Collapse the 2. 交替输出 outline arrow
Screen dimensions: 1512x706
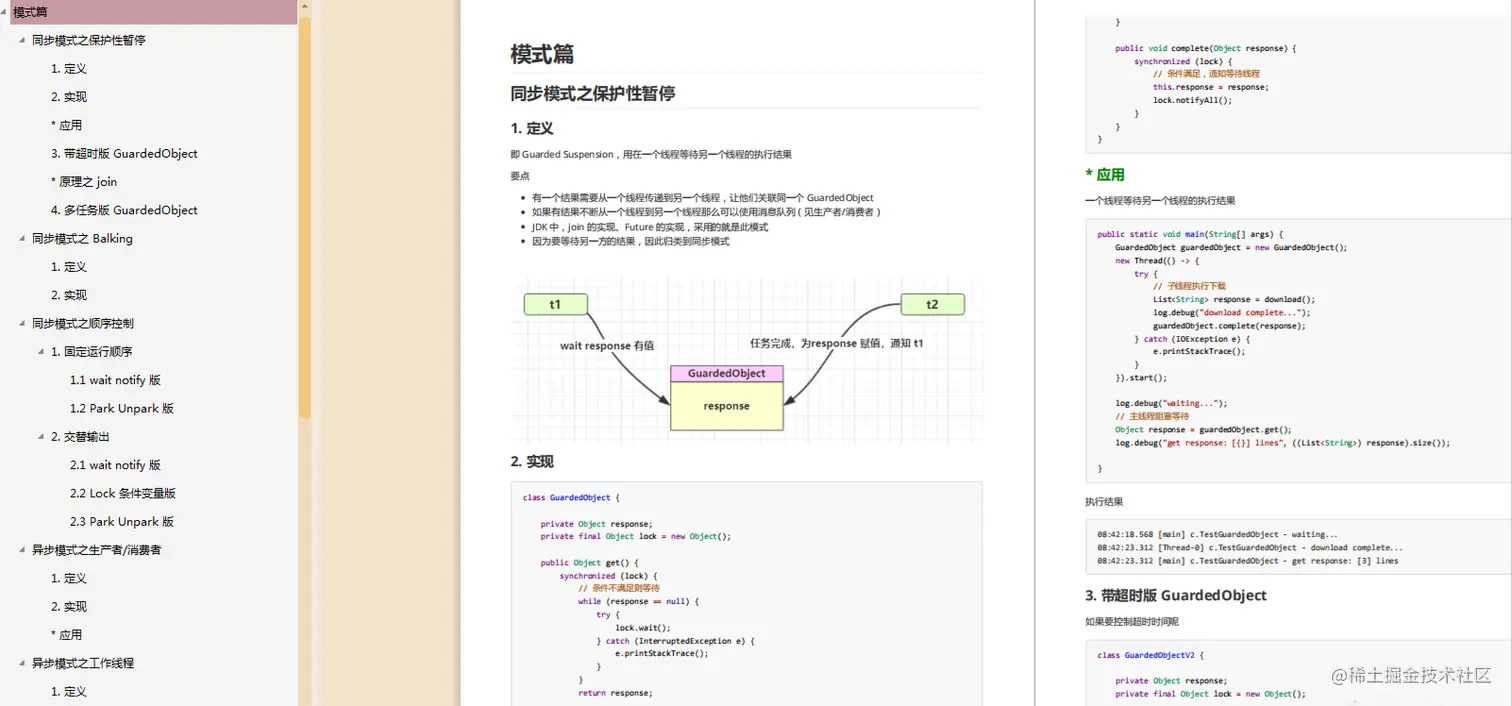click(x=42, y=436)
